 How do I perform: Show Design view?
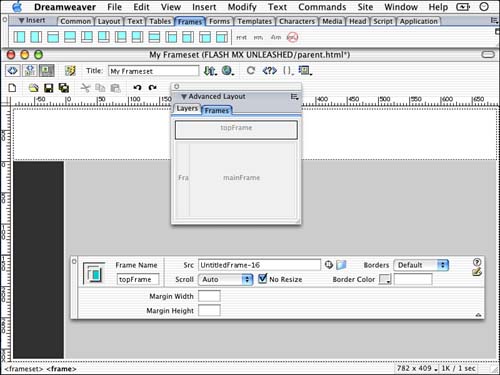click(x=47, y=71)
